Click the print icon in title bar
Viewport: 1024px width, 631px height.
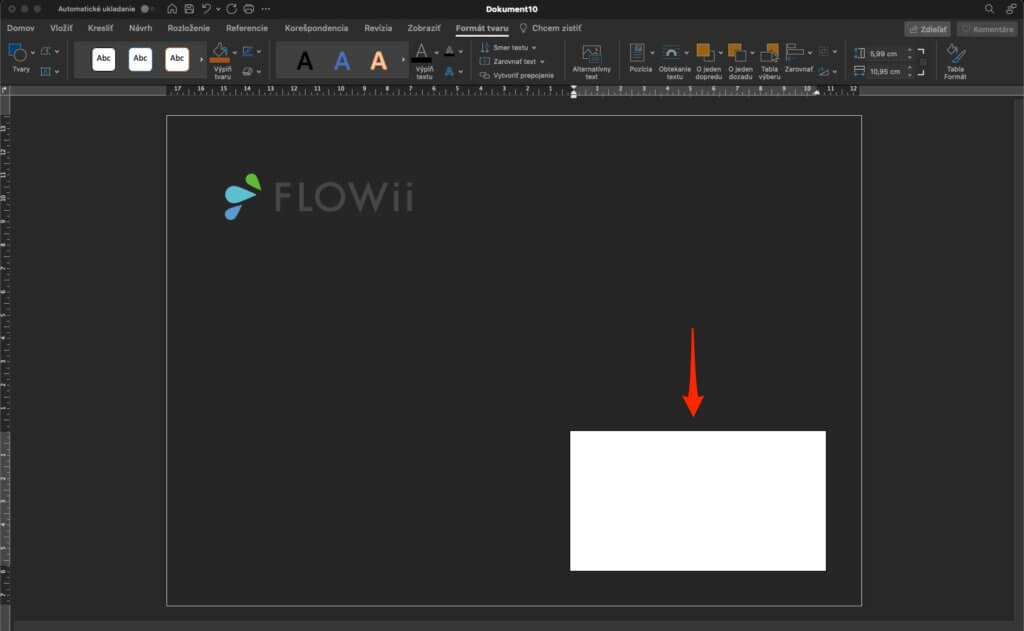pos(249,9)
